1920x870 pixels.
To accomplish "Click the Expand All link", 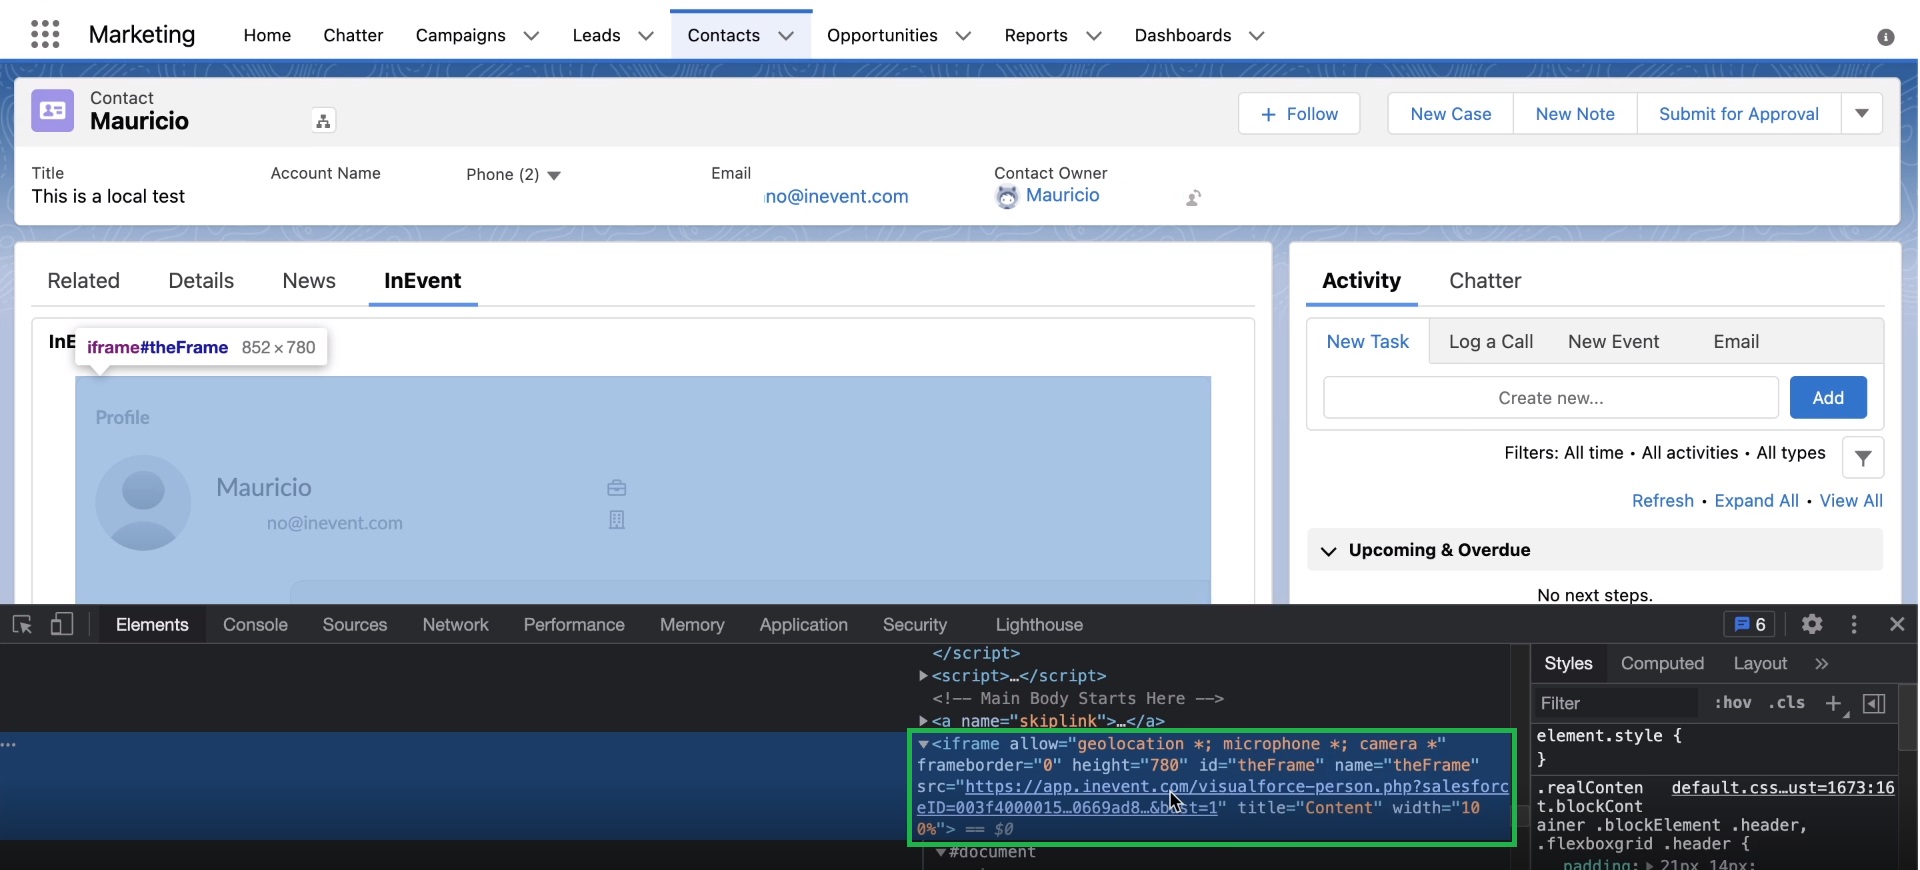I will 1756,501.
